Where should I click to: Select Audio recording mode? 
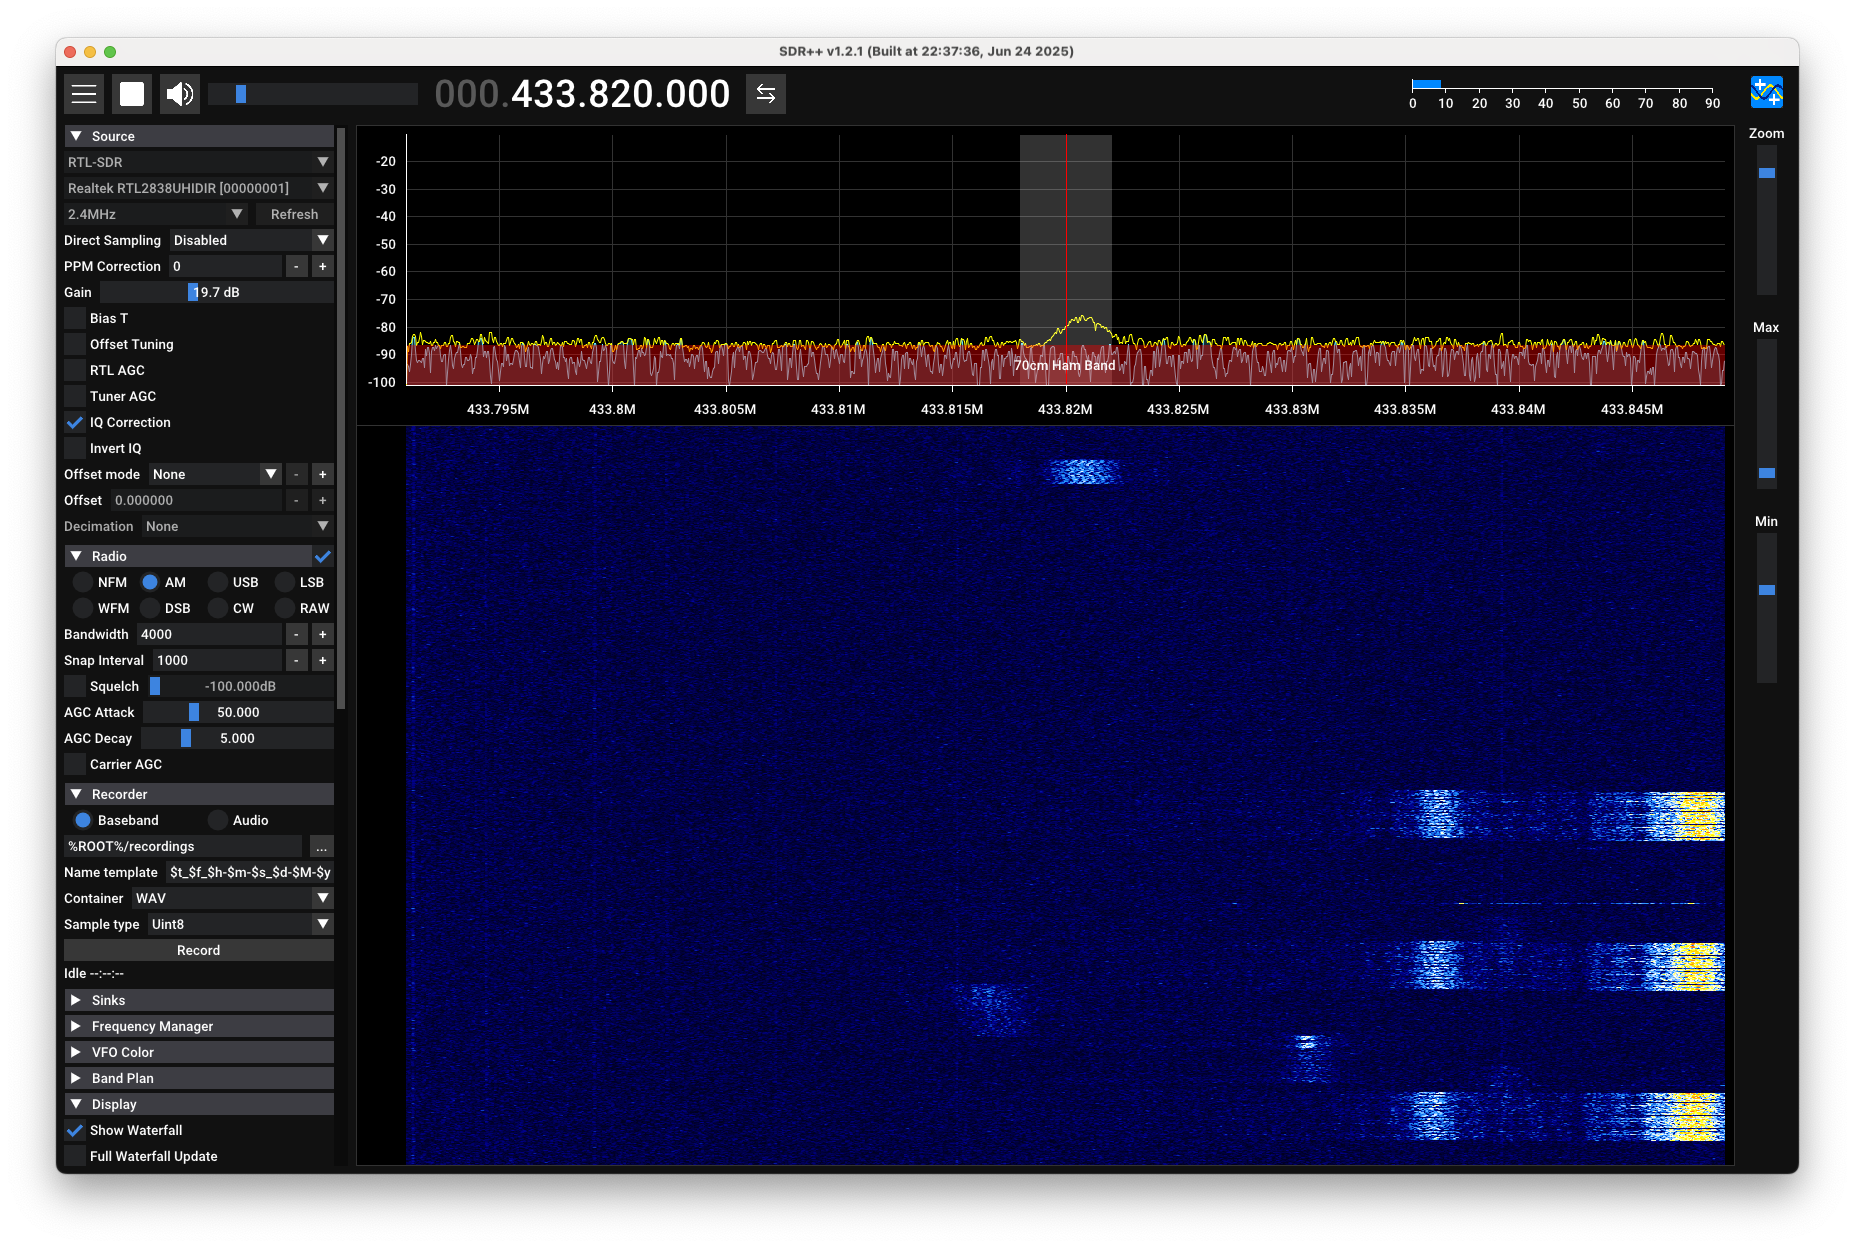(219, 820)
